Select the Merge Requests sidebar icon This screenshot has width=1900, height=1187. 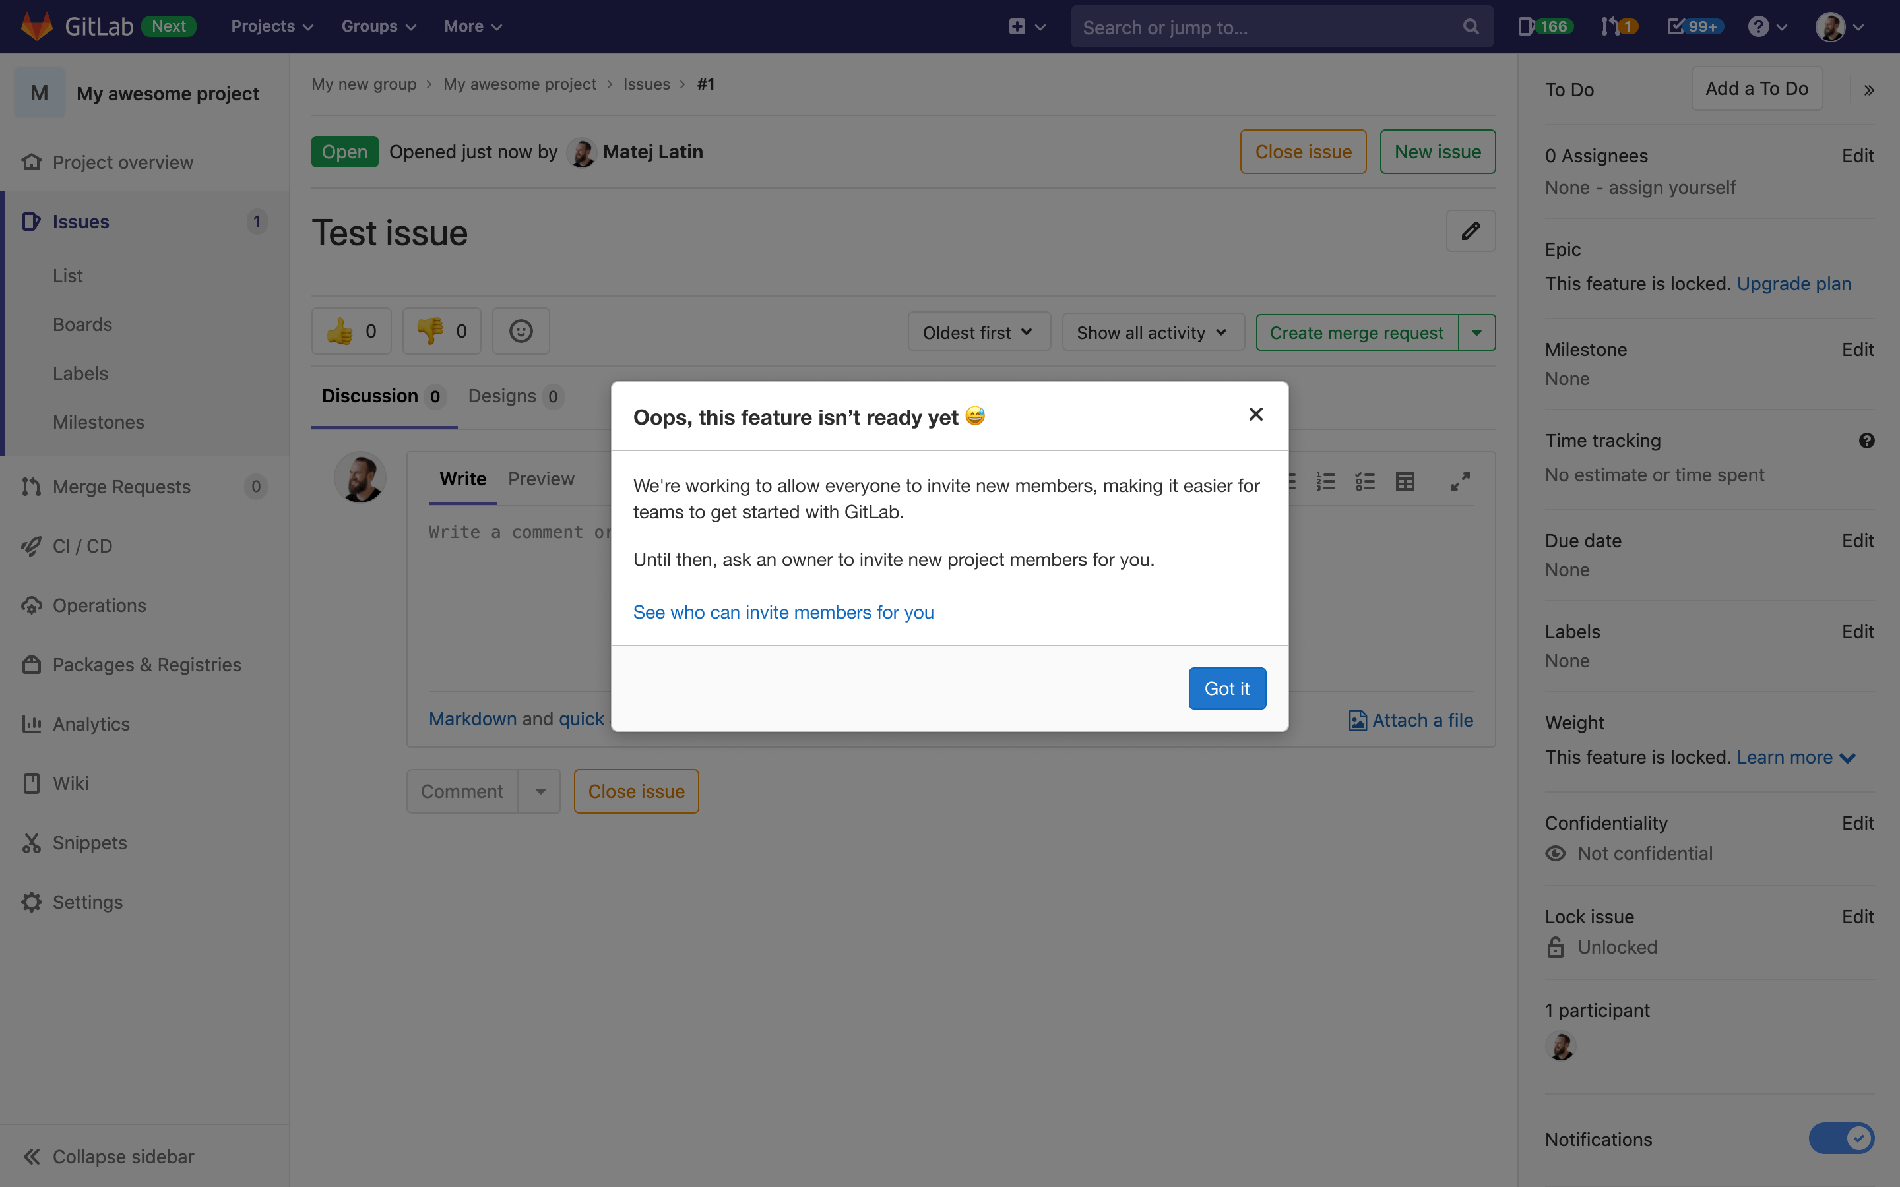point(31,487)
